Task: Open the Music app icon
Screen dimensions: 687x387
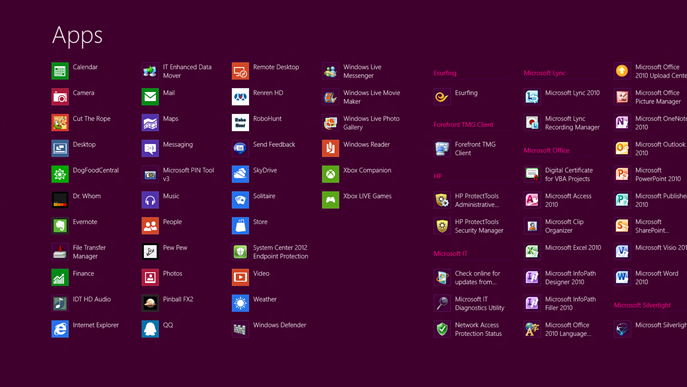Action: pyautogui.click(x=150, y=200)
